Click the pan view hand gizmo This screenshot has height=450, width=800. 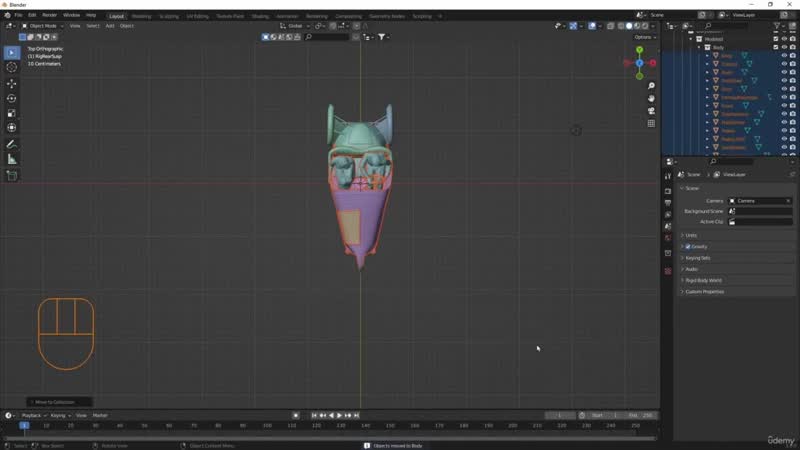651,98
